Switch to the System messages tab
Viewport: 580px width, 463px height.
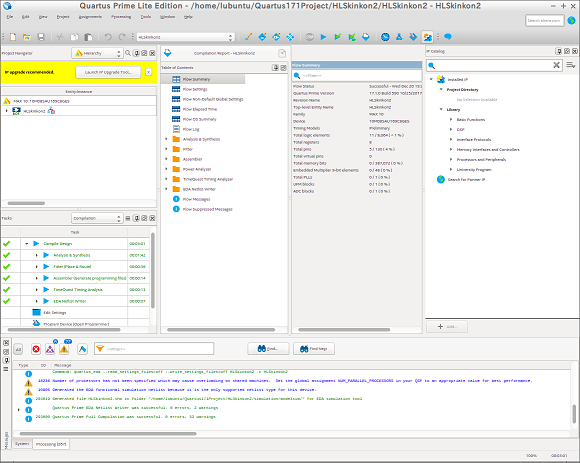22,444
